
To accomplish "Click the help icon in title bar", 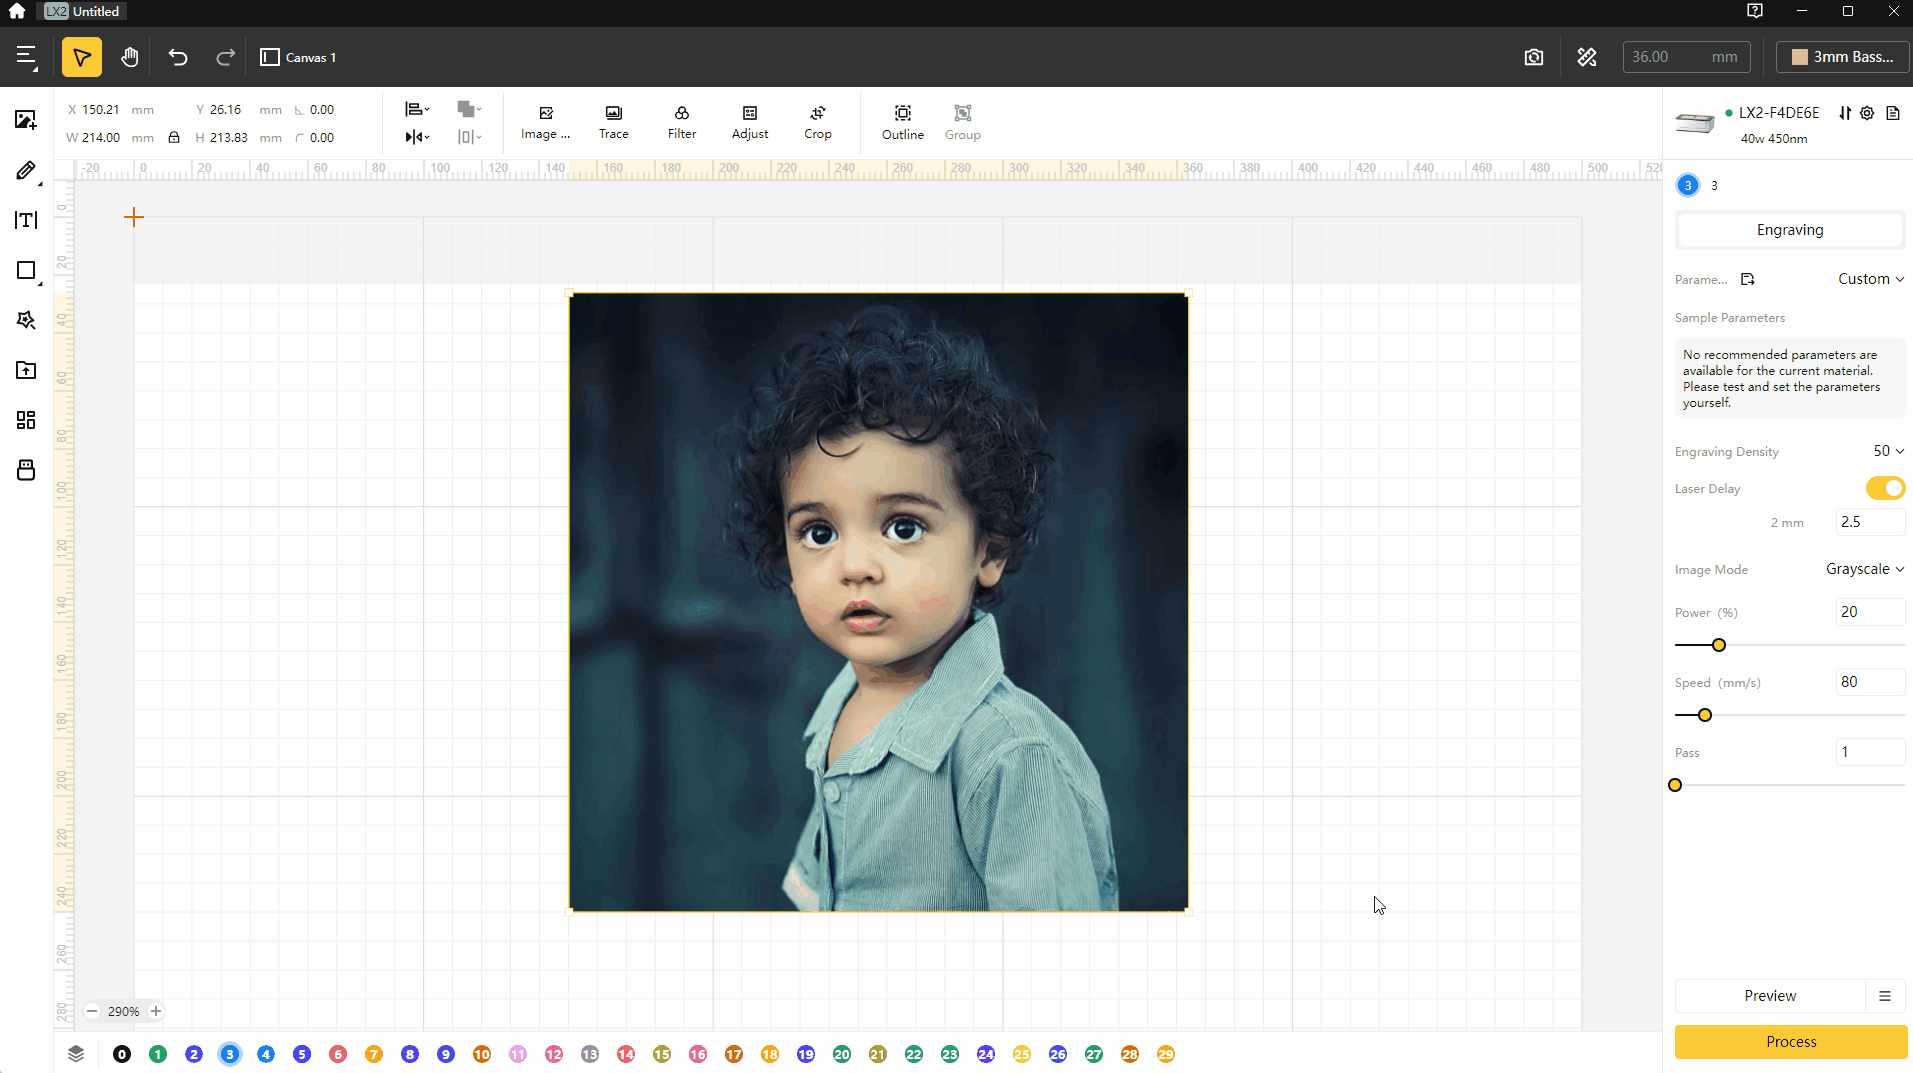I will (1755, 11).
